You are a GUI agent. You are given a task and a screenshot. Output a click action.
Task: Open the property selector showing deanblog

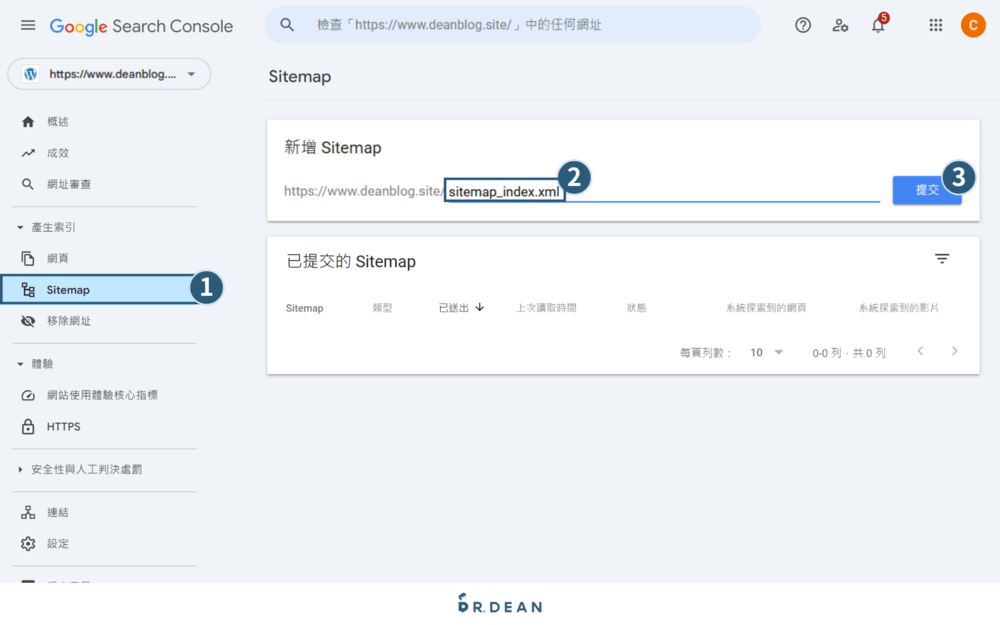click(108, 74)
